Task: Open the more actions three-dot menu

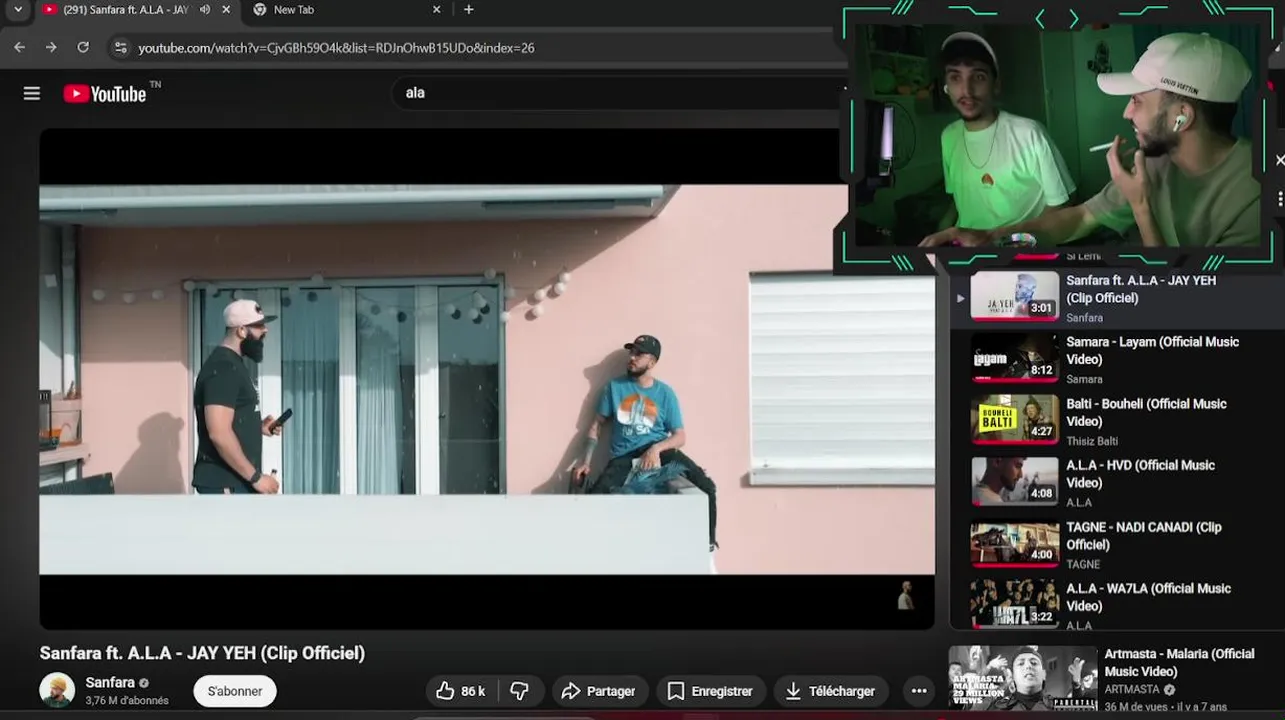Action: pos(918,691)
